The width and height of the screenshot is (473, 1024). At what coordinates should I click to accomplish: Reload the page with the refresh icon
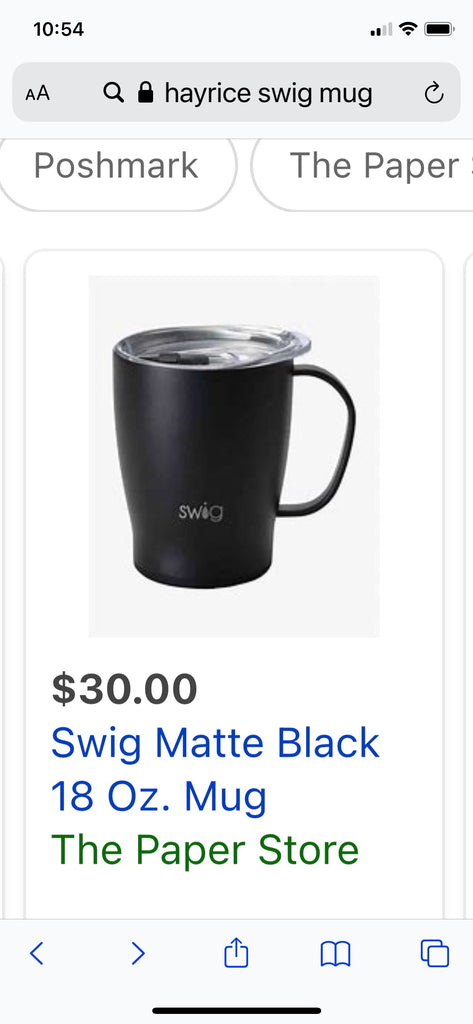(434, 93)
